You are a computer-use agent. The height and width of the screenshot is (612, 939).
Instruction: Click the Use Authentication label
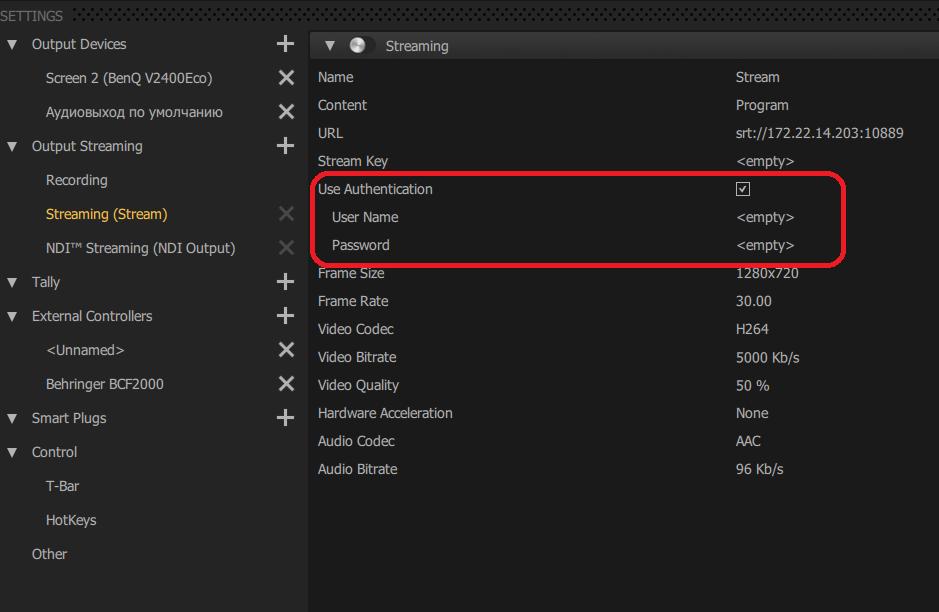[375, 189]
